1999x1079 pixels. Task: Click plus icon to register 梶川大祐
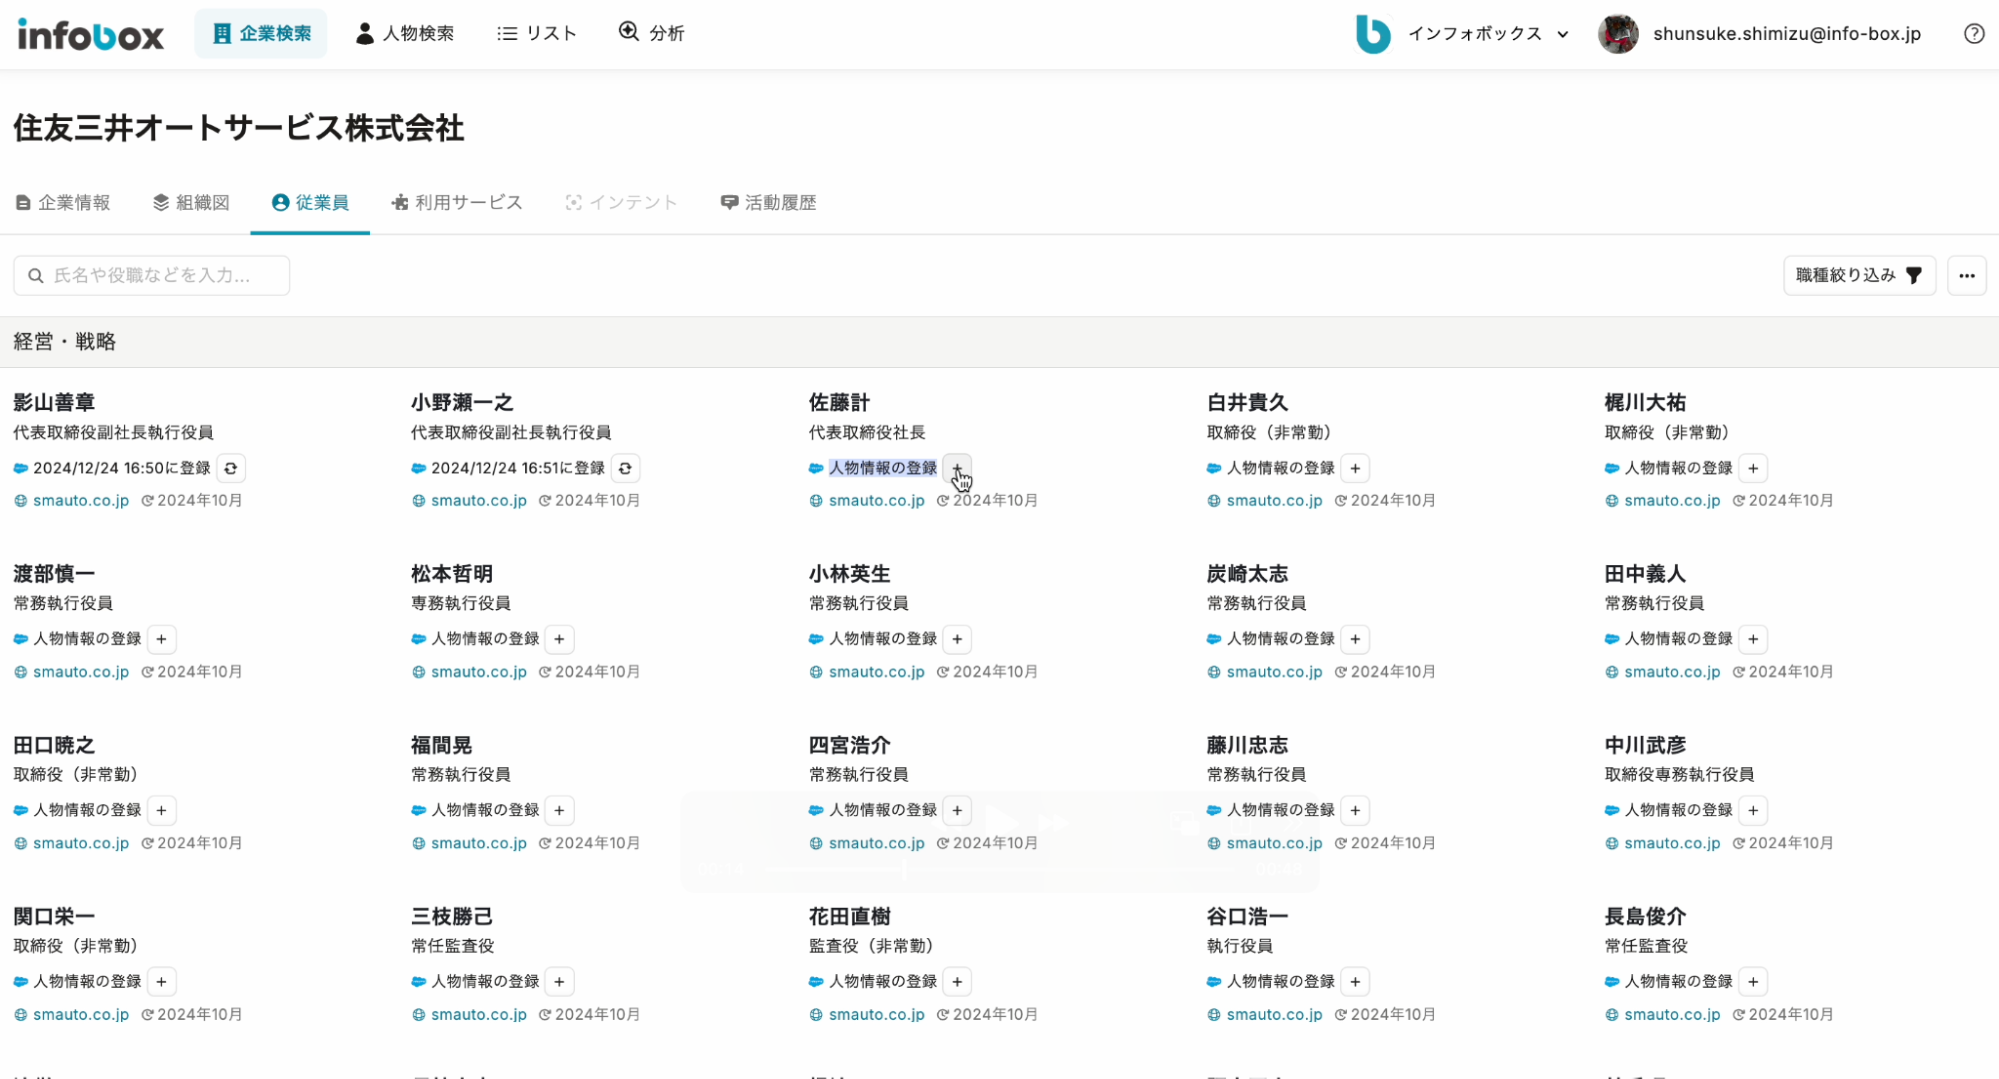tap(1753, 468)
